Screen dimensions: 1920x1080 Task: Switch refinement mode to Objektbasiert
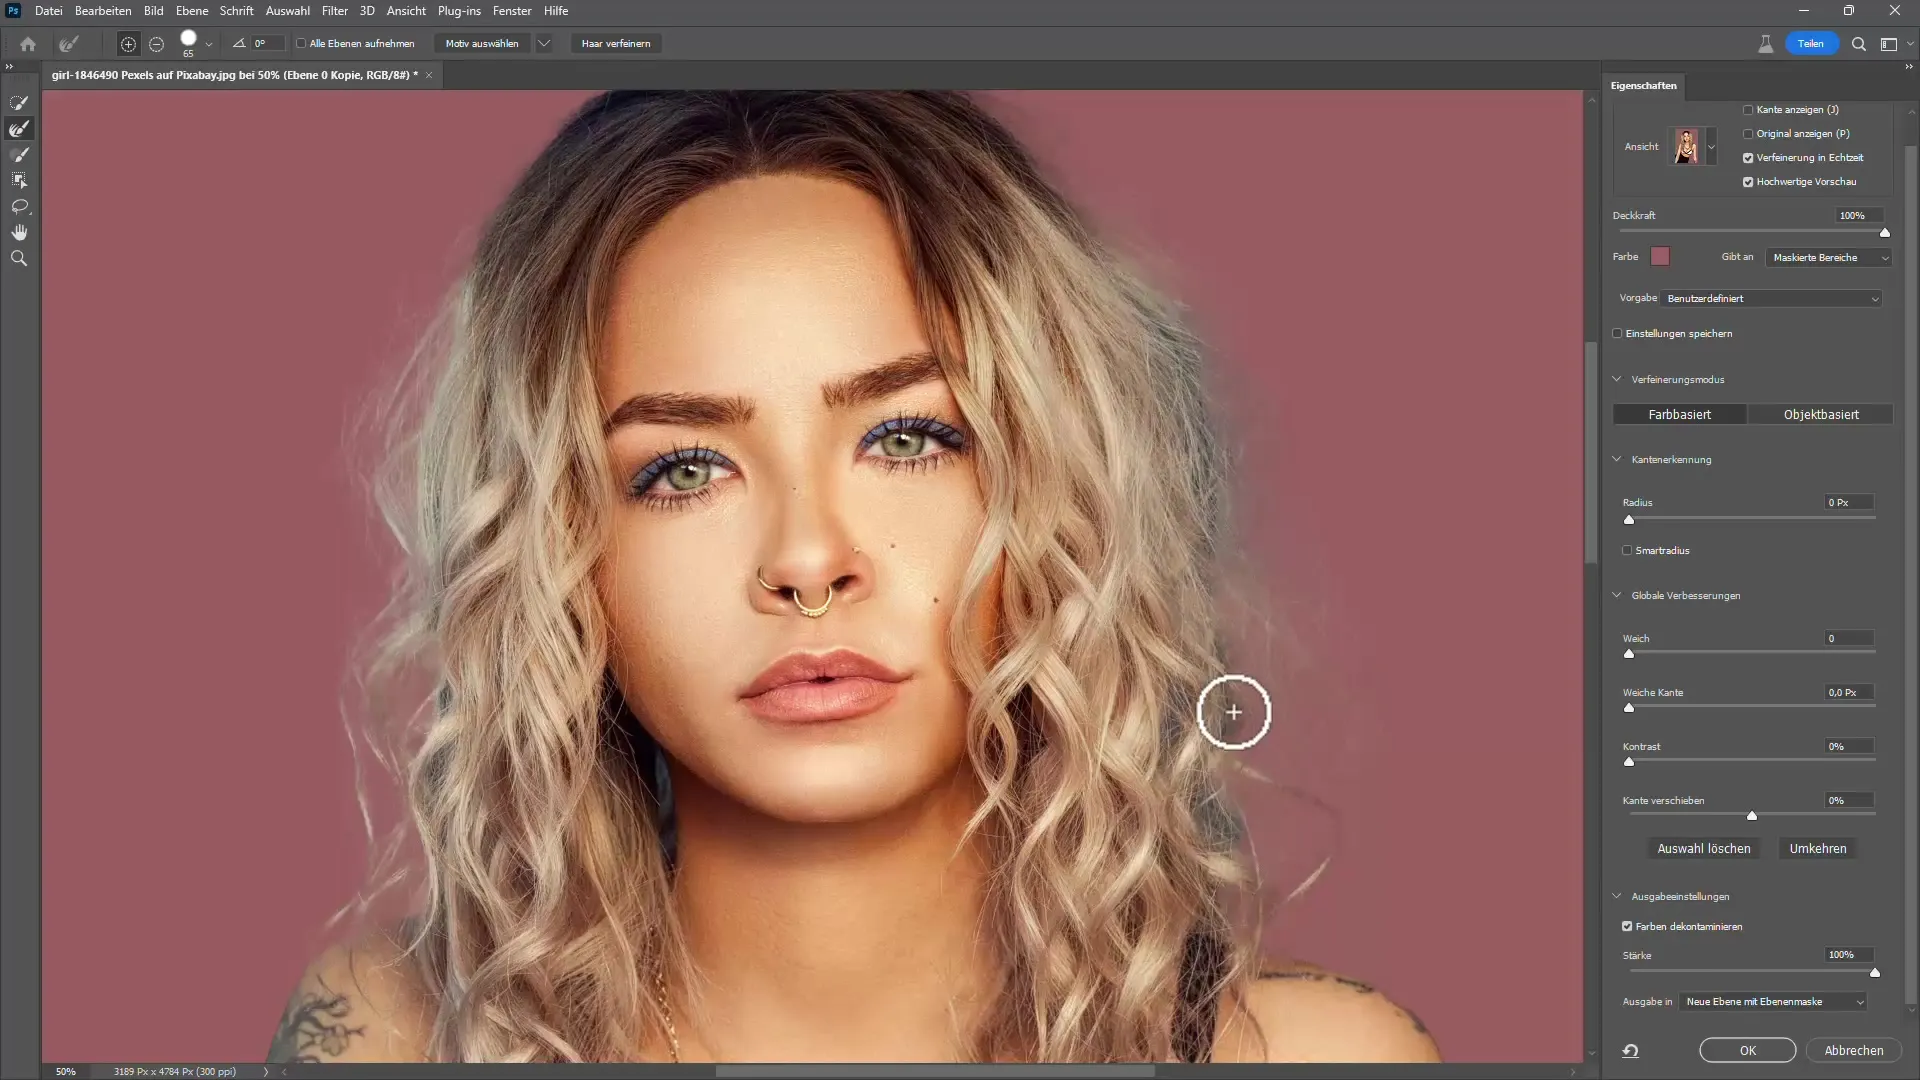[1821, 415]
